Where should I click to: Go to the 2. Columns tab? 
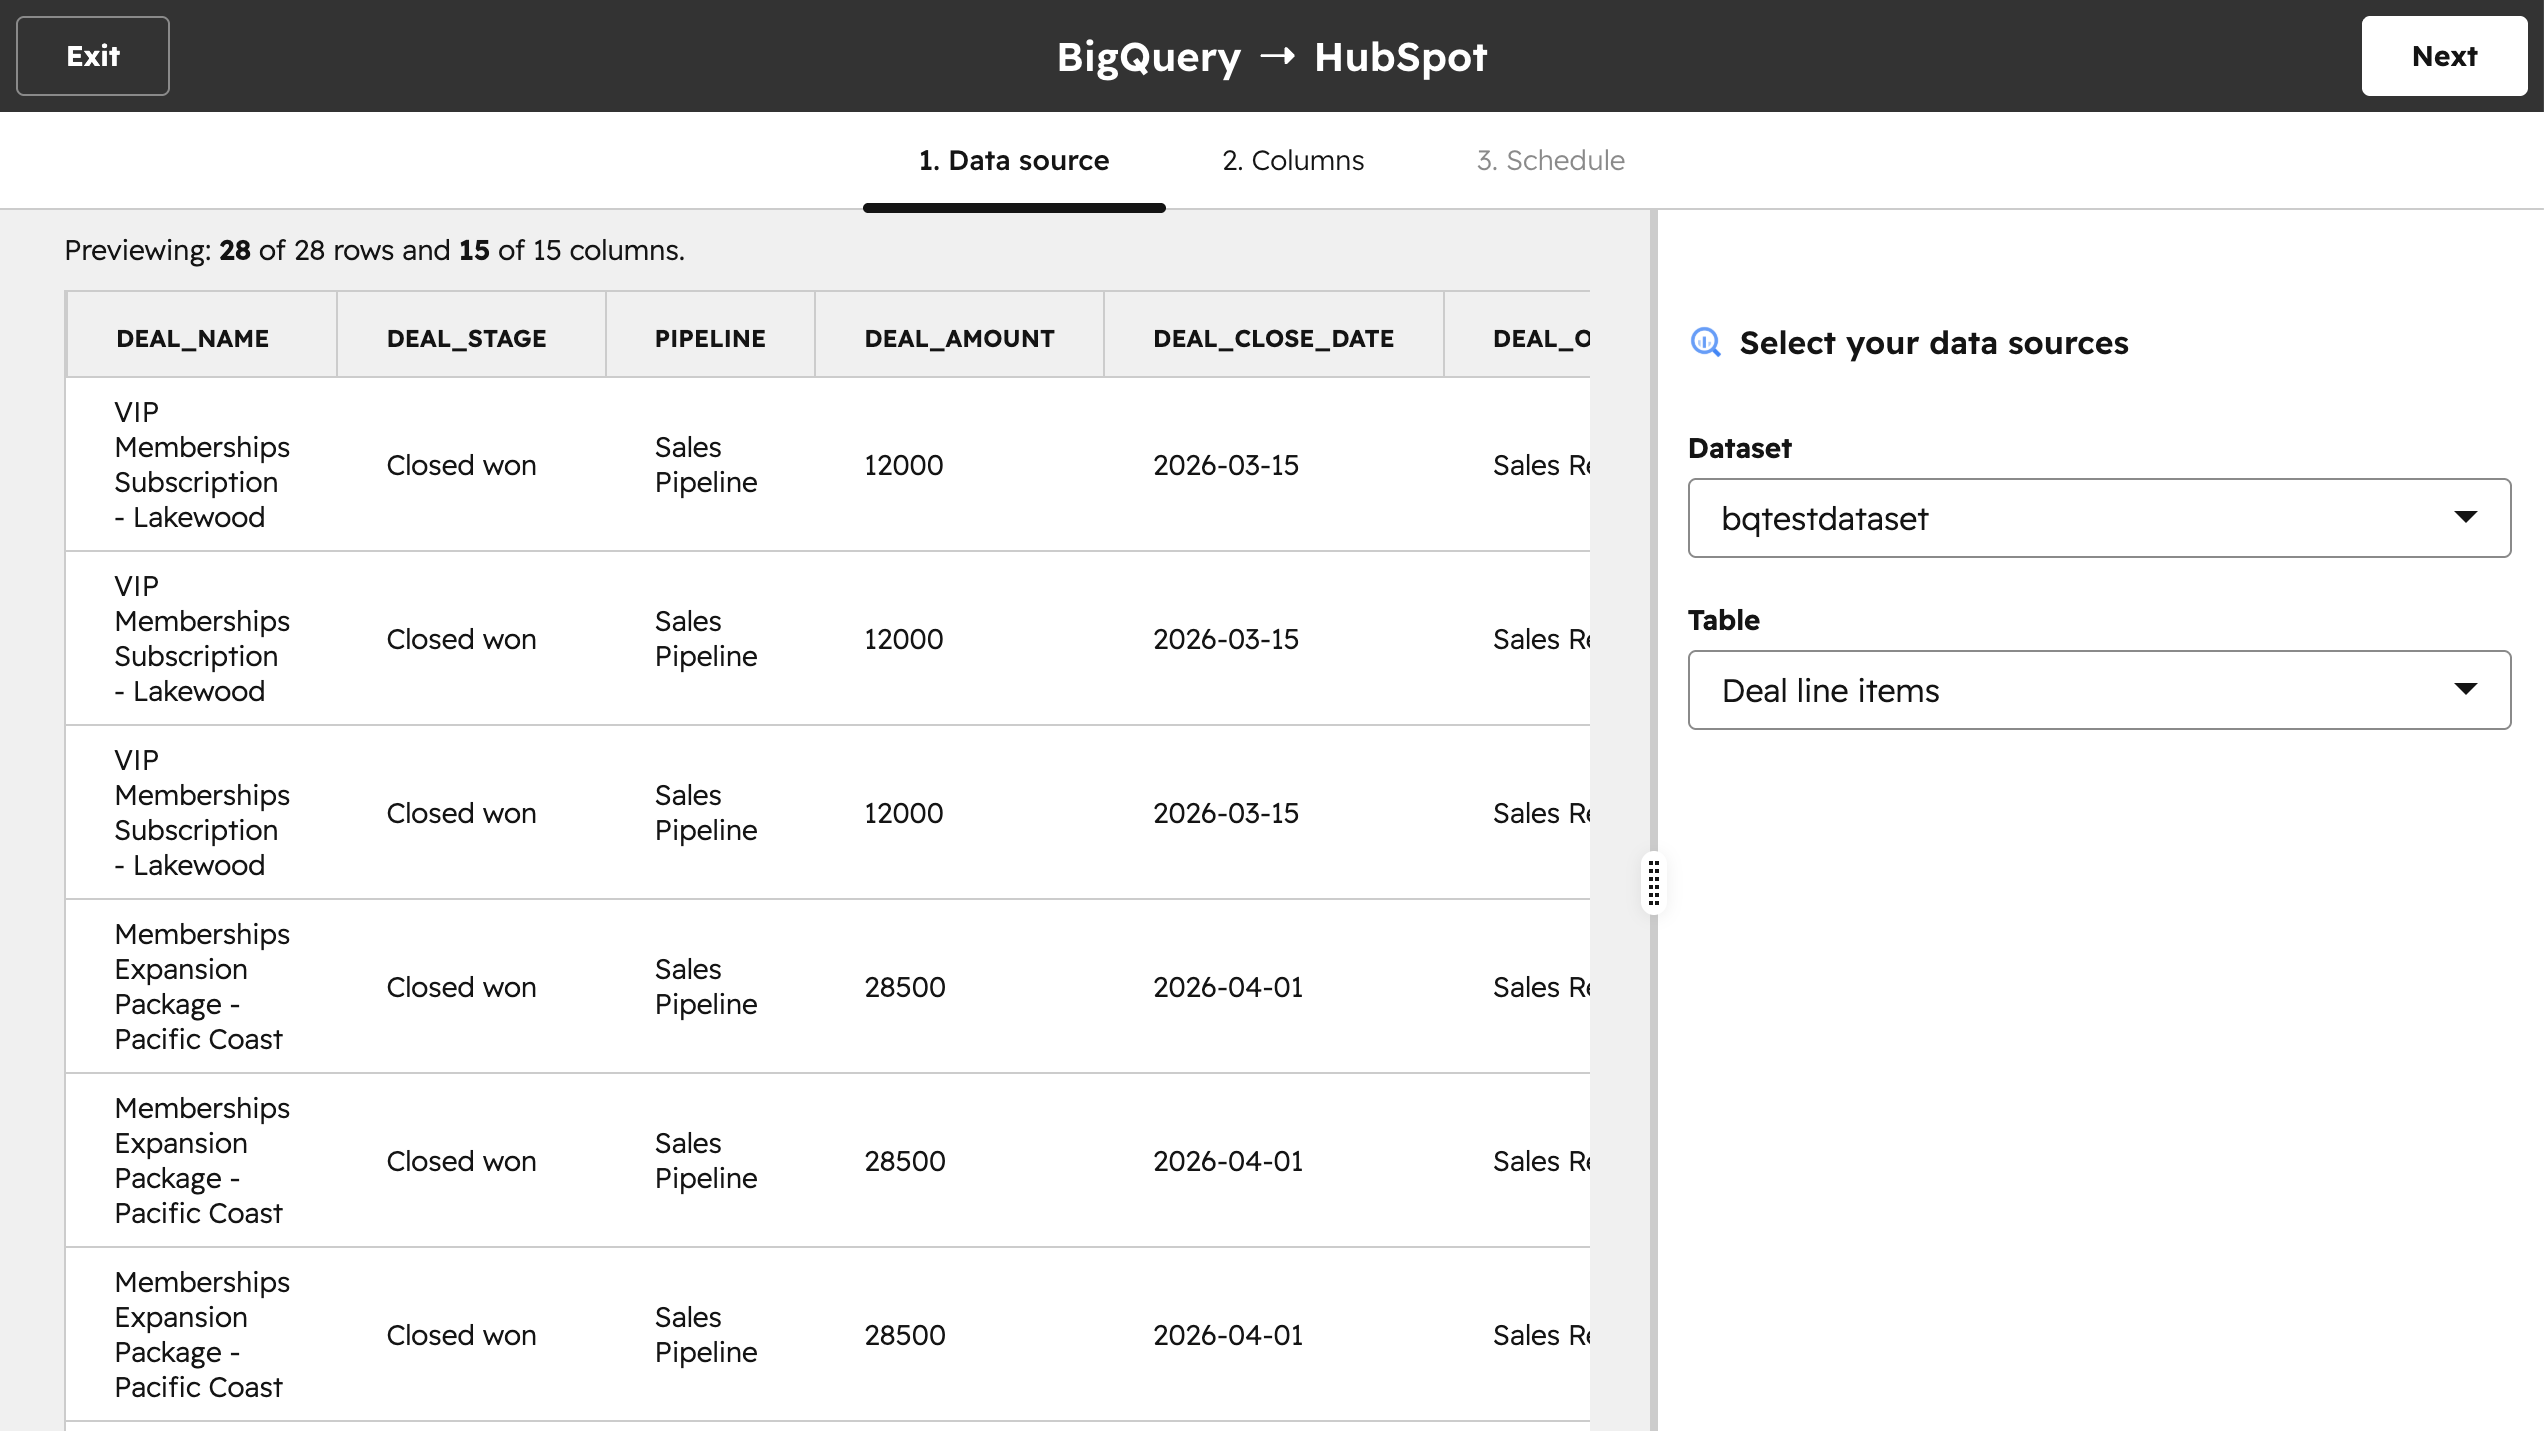tap(1293, 160)
